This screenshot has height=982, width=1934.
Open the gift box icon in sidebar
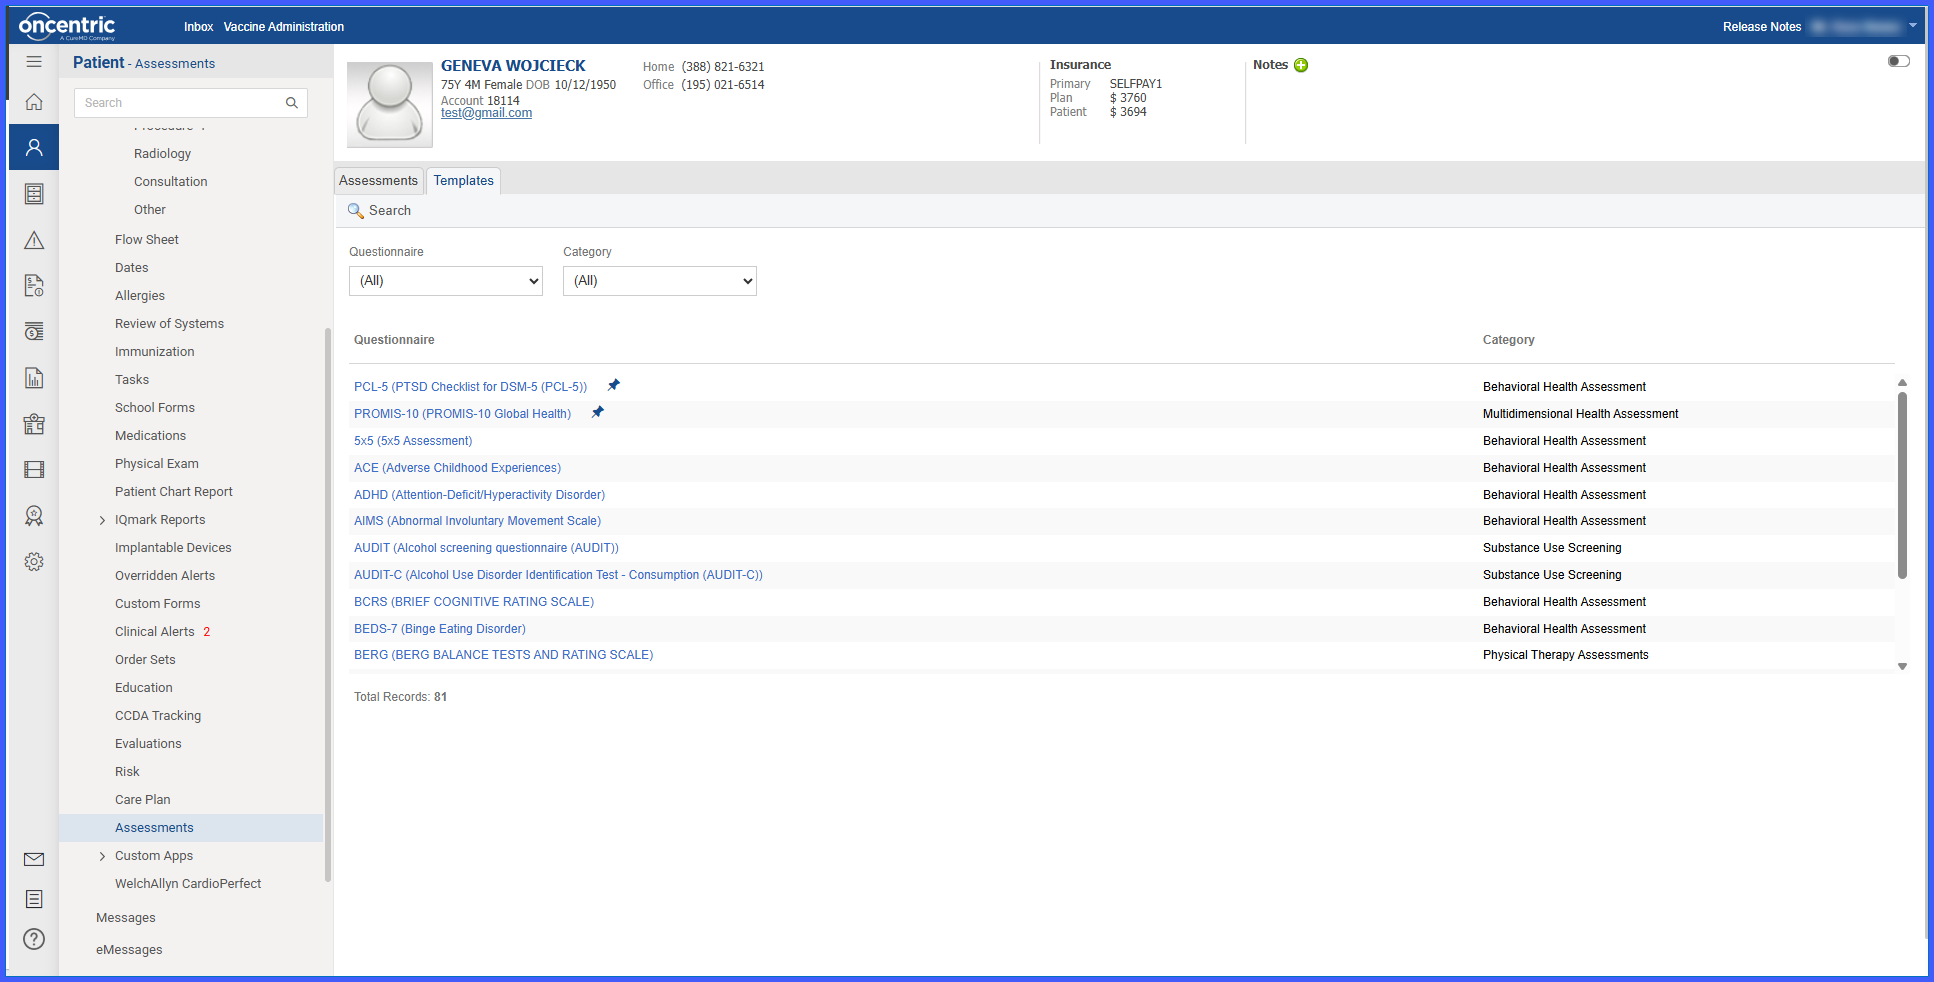[34, 424]
